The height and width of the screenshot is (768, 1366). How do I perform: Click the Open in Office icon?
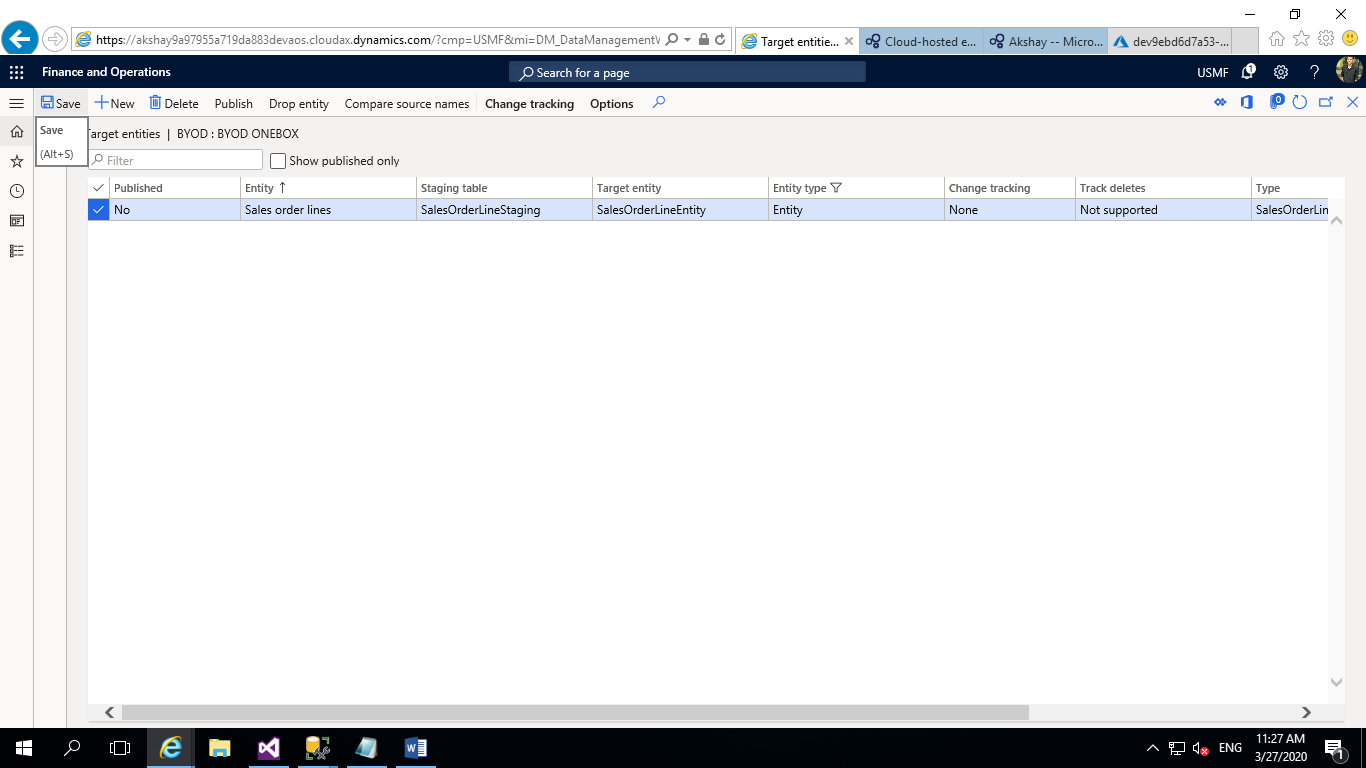point(1247,102)
